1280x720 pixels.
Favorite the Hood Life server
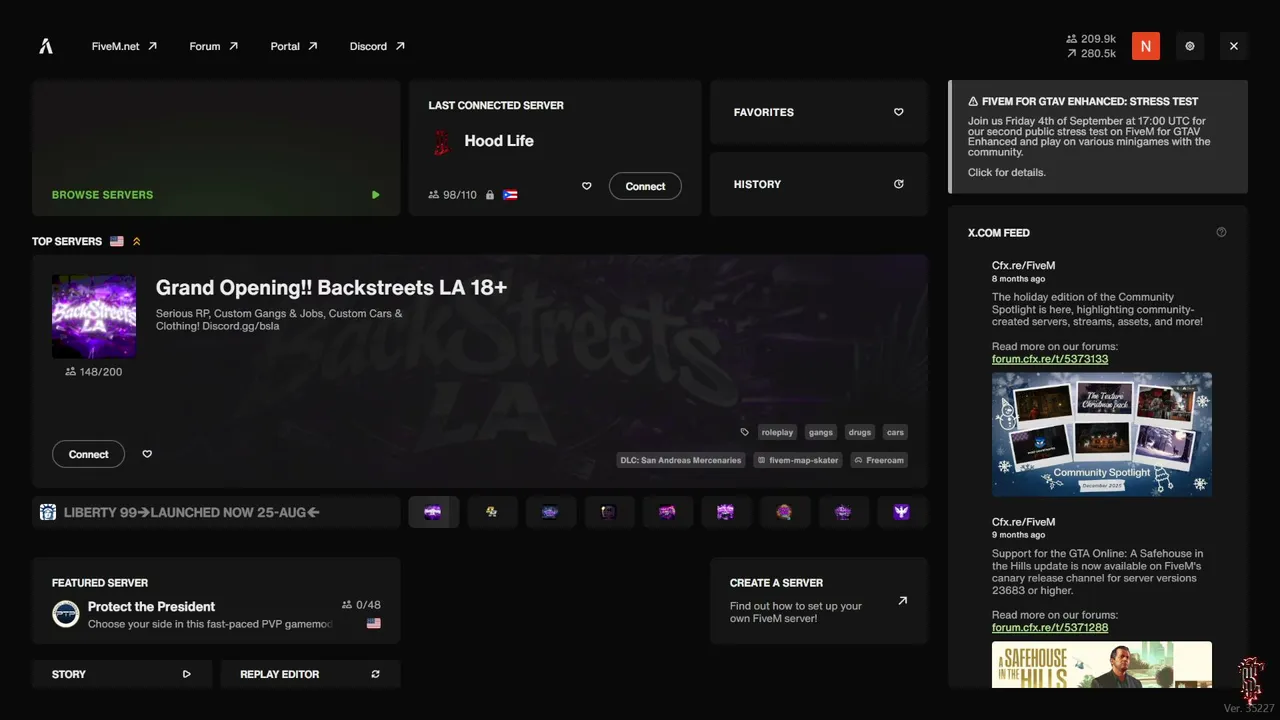pyautogui.click(x=587, y=186)
